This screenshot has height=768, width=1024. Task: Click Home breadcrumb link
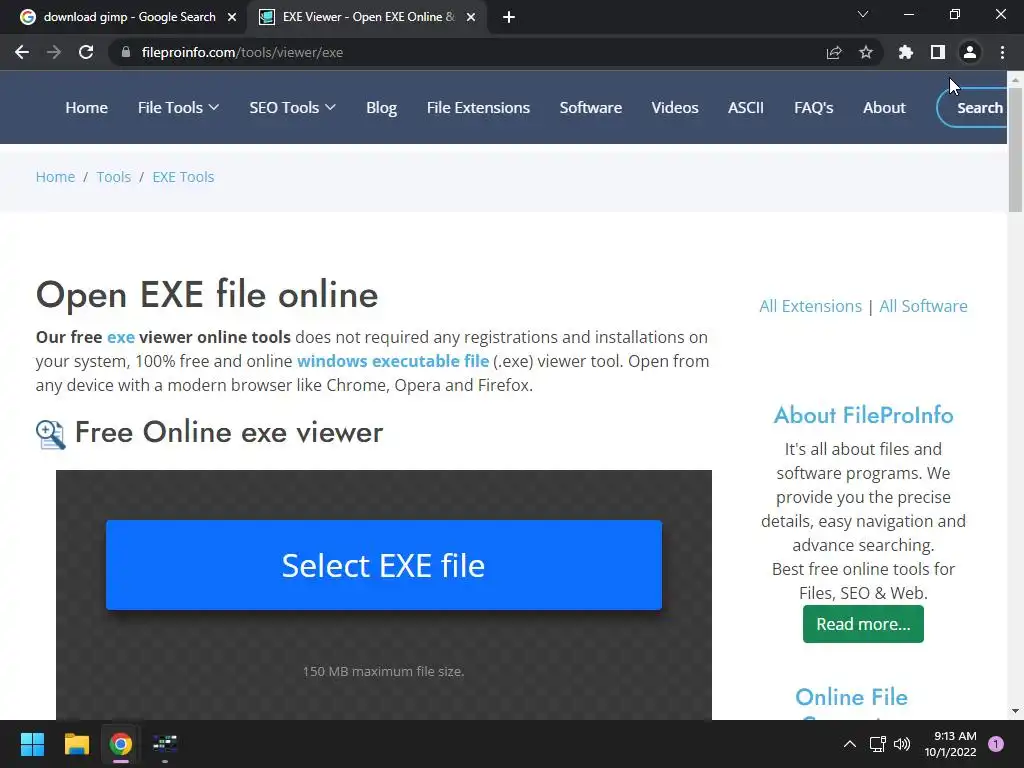pos(56,177)
